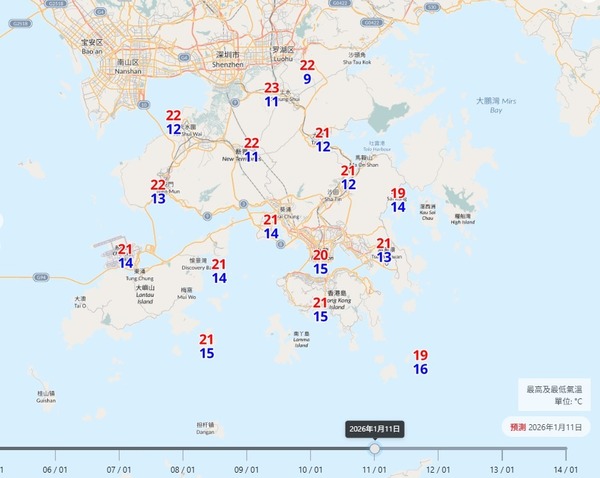Open the 21/14 temperature marker at the airport
The image size is (600, 478).
pos(126,256)
